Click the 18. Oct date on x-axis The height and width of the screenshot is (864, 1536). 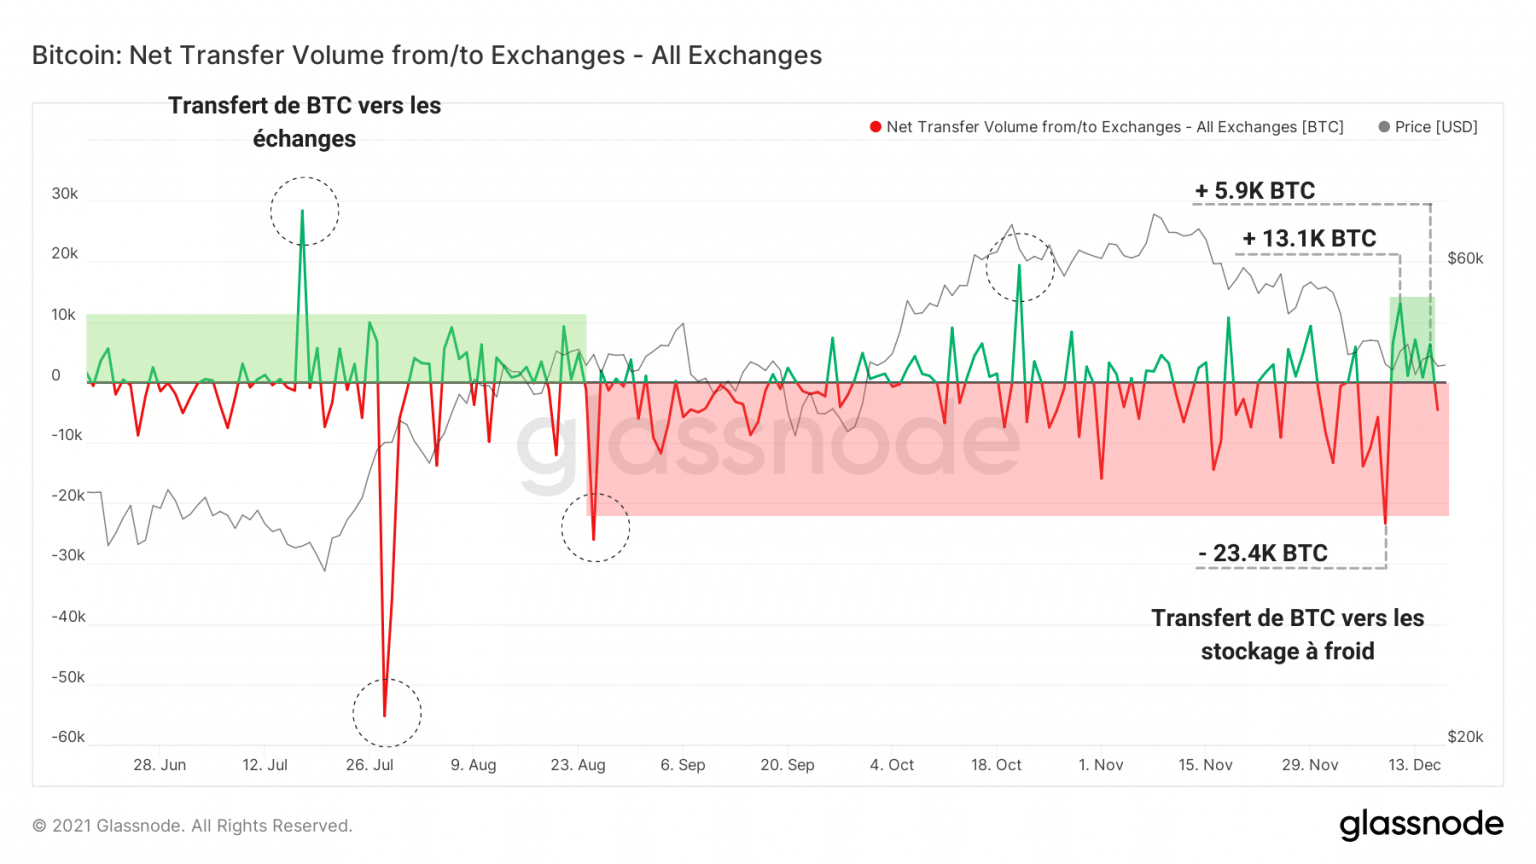(996, 765)
